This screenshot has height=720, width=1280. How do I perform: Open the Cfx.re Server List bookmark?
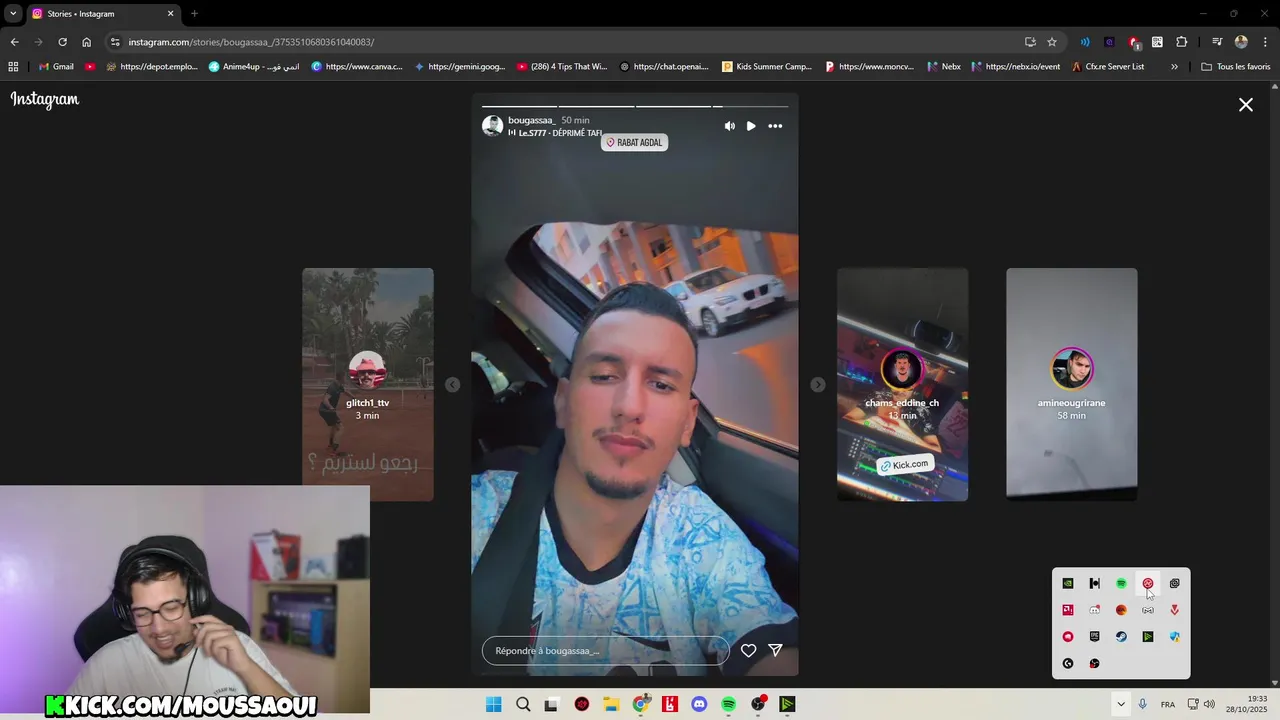click(1108, 67)
